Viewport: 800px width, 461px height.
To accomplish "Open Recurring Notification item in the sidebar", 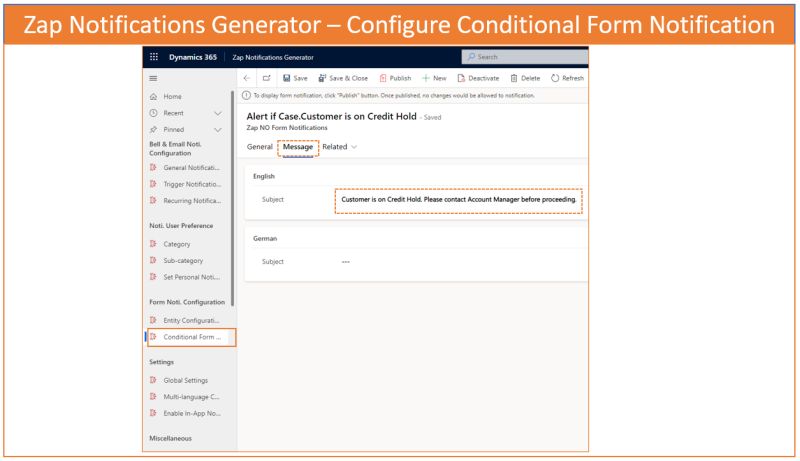I will pyautogui.click(x=192, y=200).
